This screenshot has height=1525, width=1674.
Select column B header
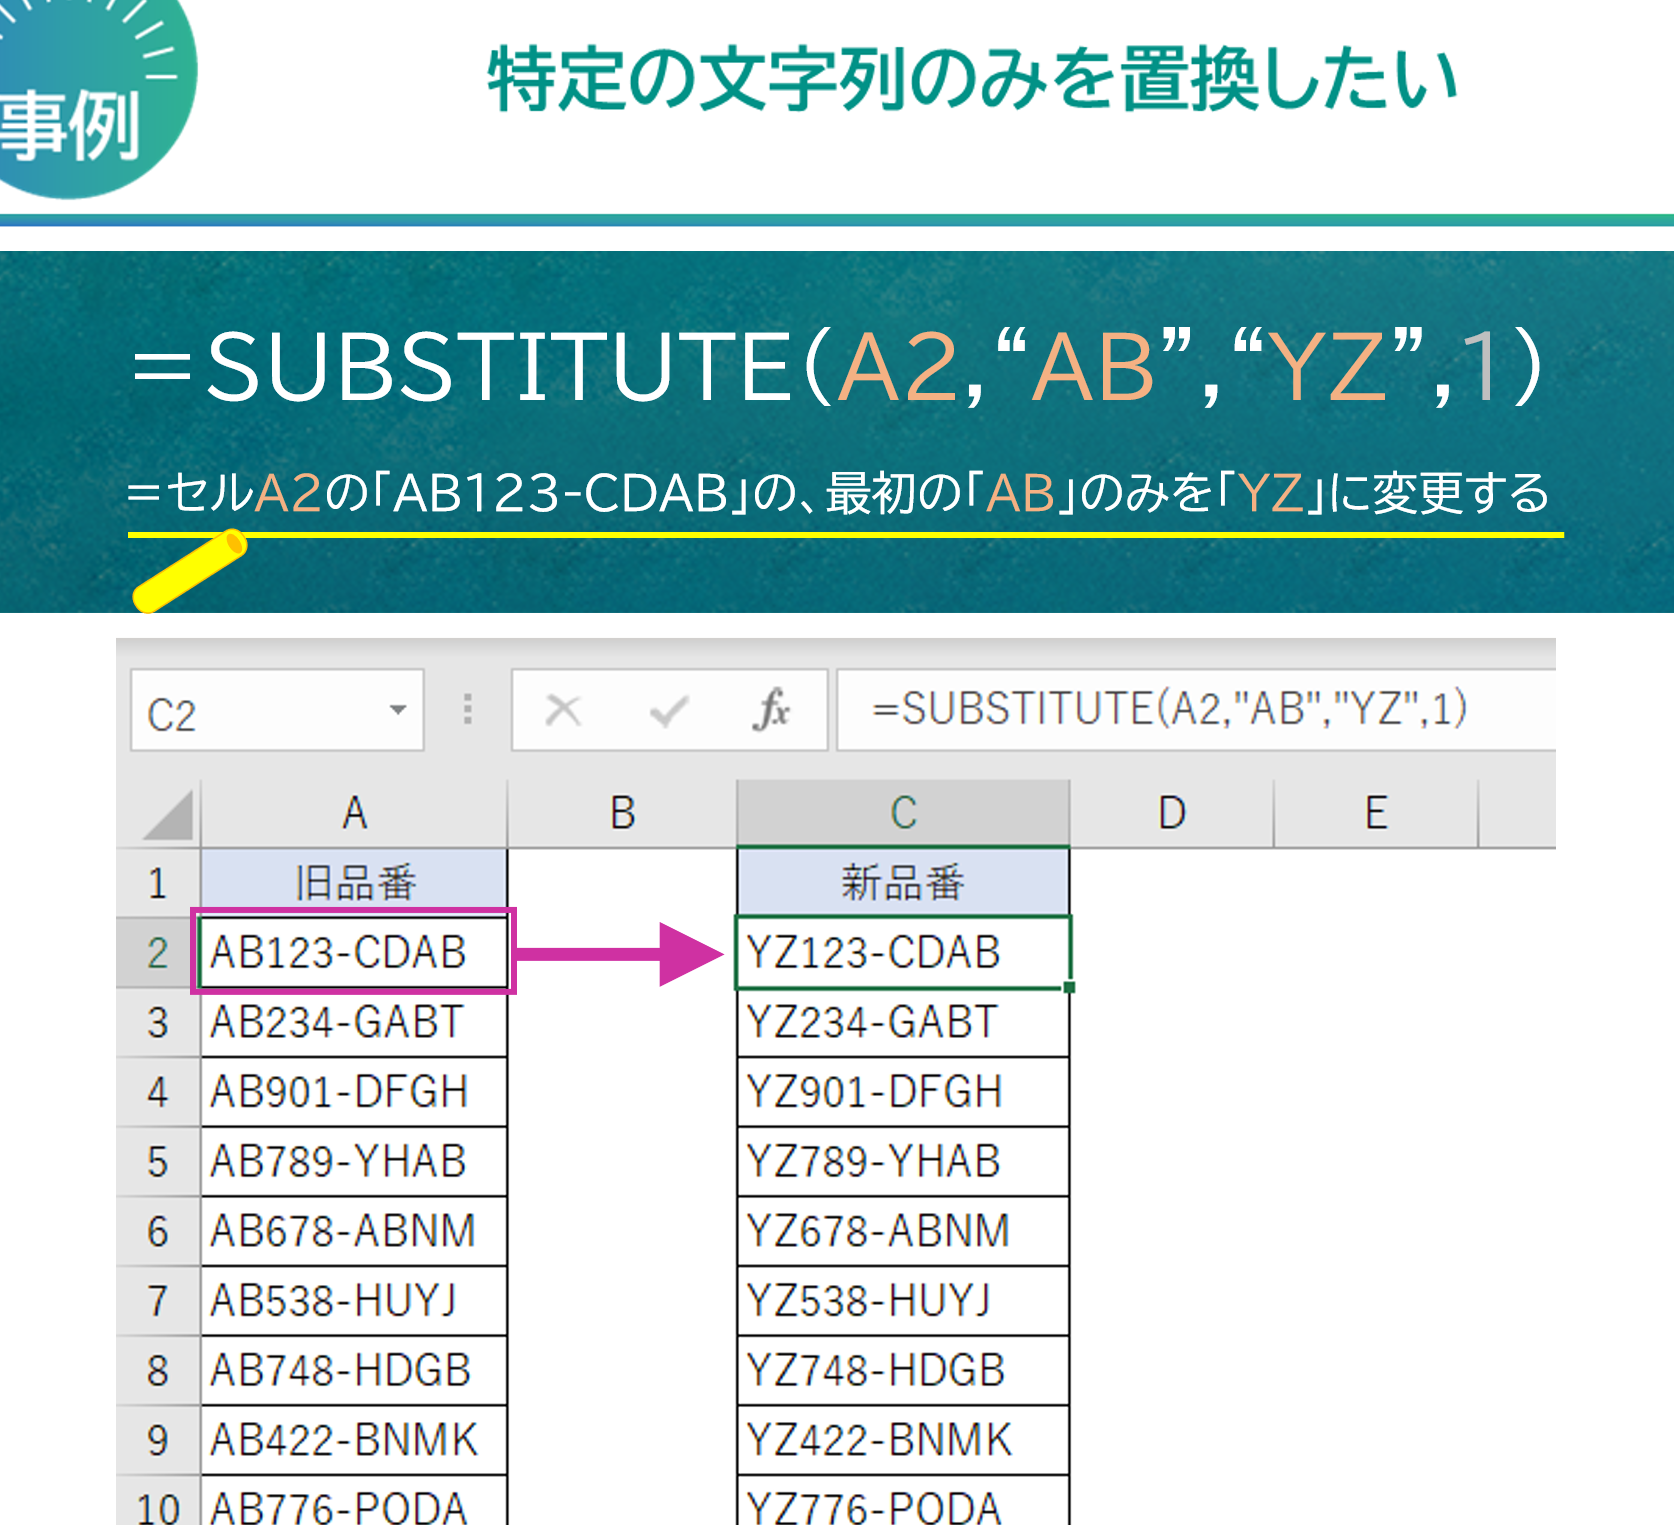(622, 813)
